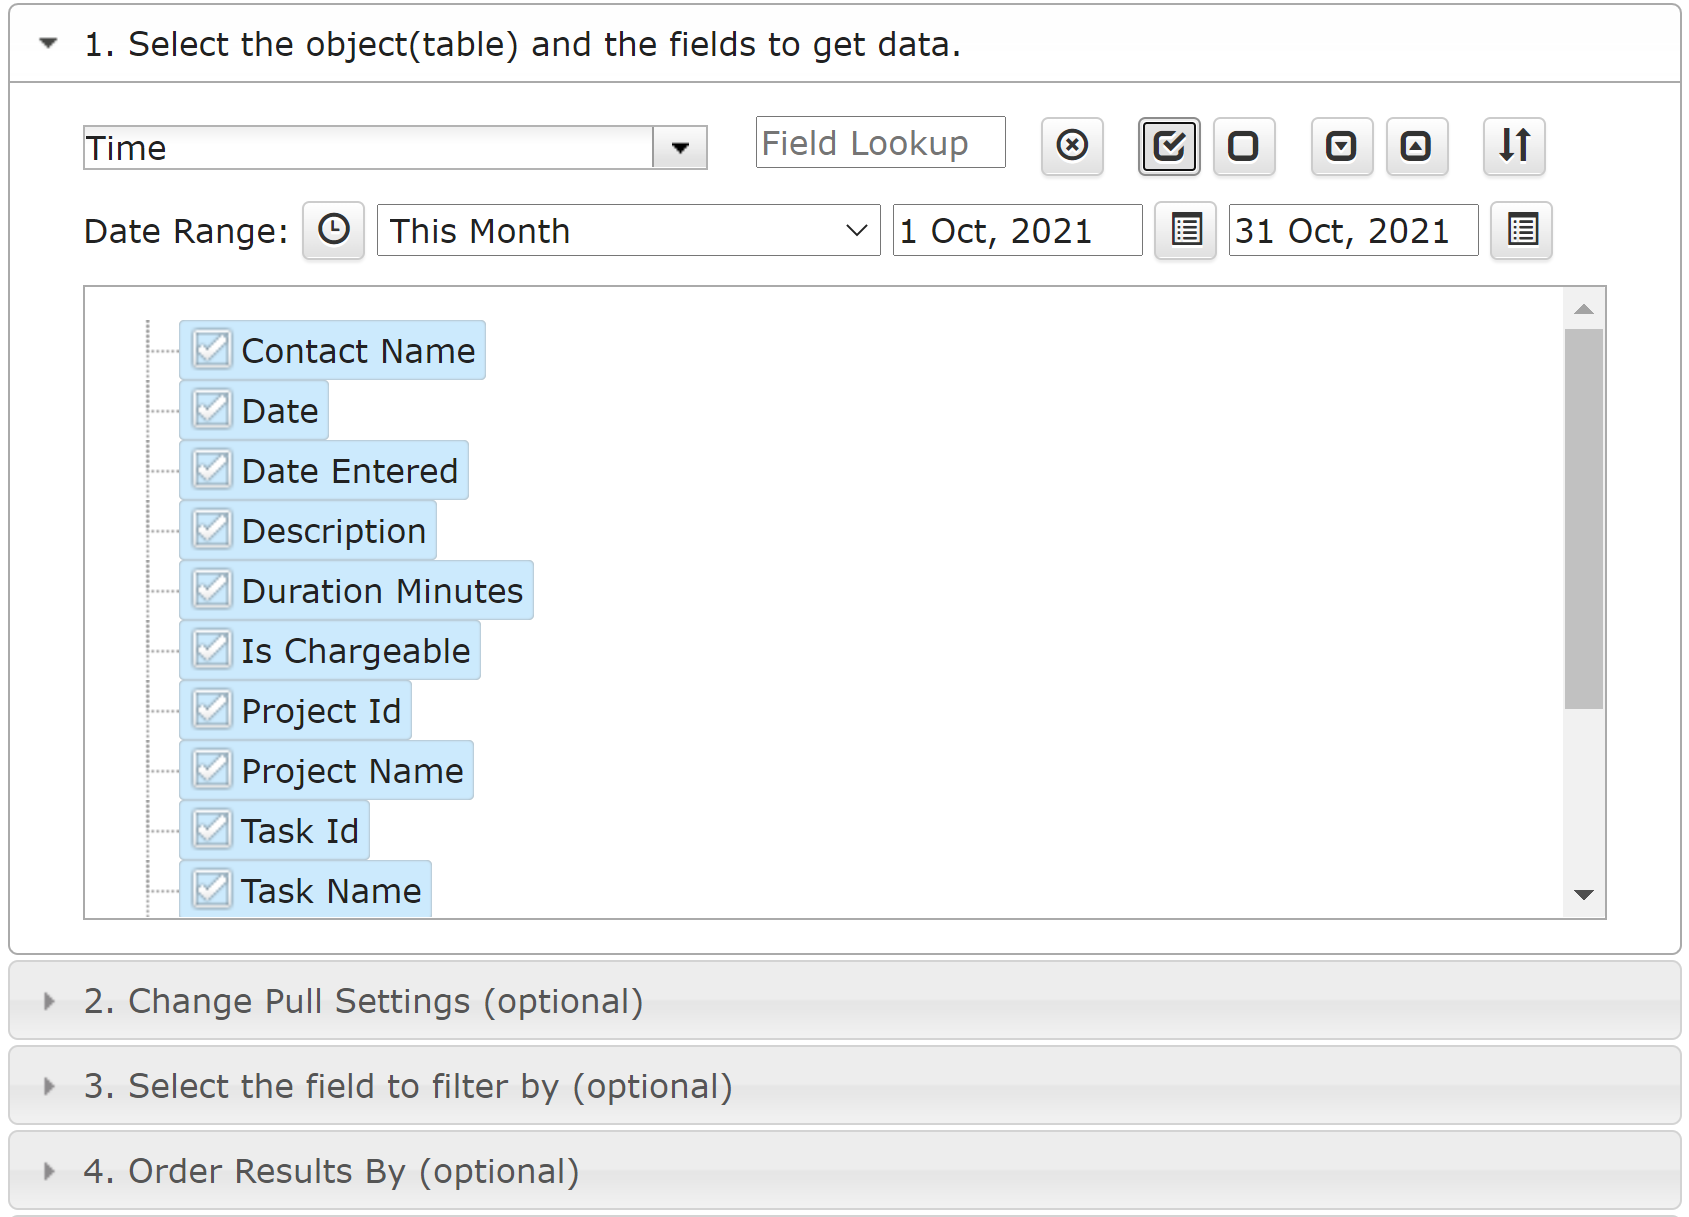Click the collapse all up-arrow icon
The image size is (1689, 1217).
[x=1417, y=146]
